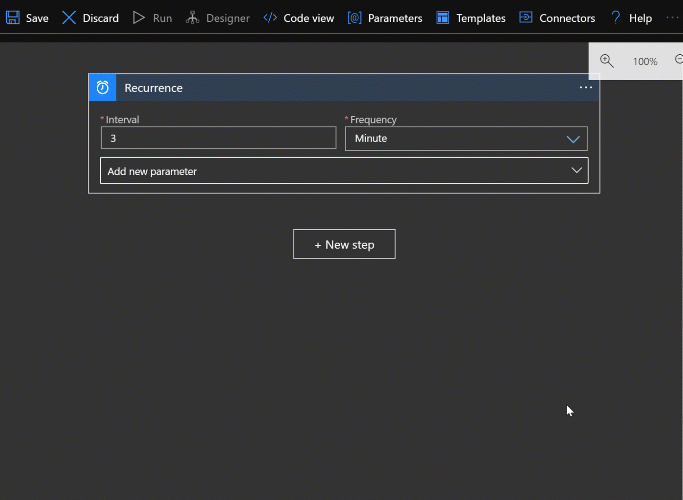Zoom in with the magnifier plus icon
Image resolution: width=683 pixels, height=500 pixels.
click(607, 61)
